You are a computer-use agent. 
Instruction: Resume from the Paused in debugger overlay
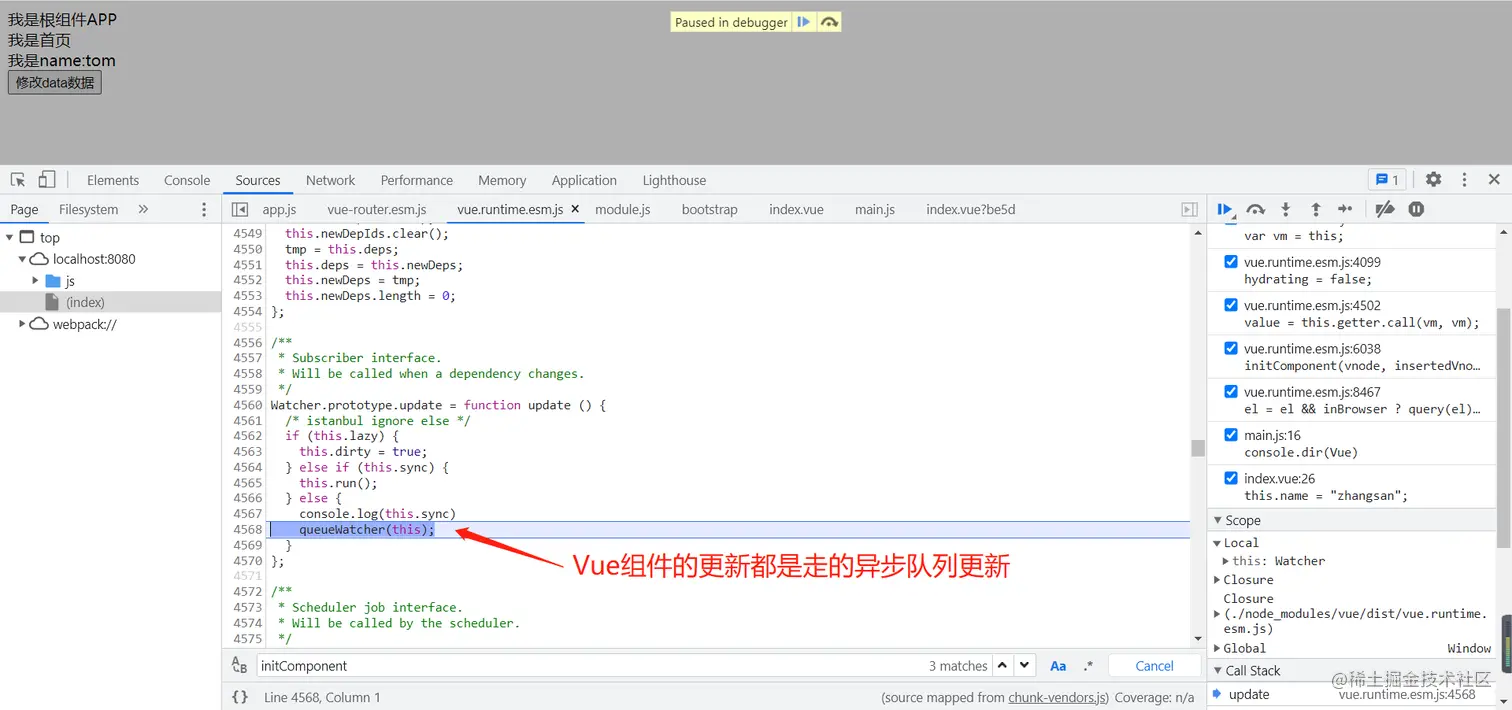(x=803, y=22)
